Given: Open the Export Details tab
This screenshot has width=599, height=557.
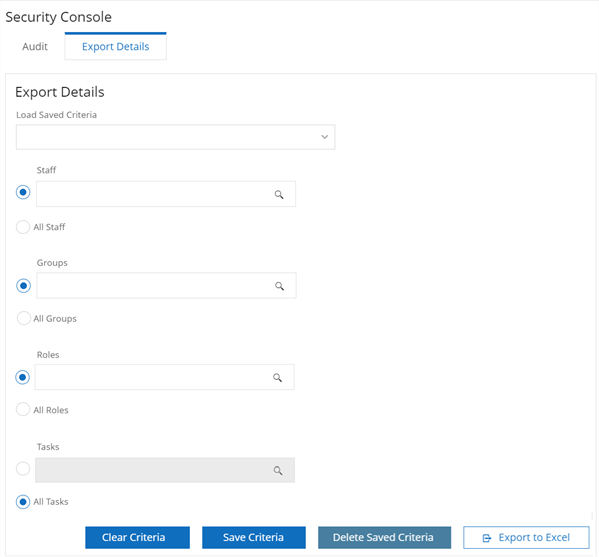Looking at the screenshot, I should point(115,47).
